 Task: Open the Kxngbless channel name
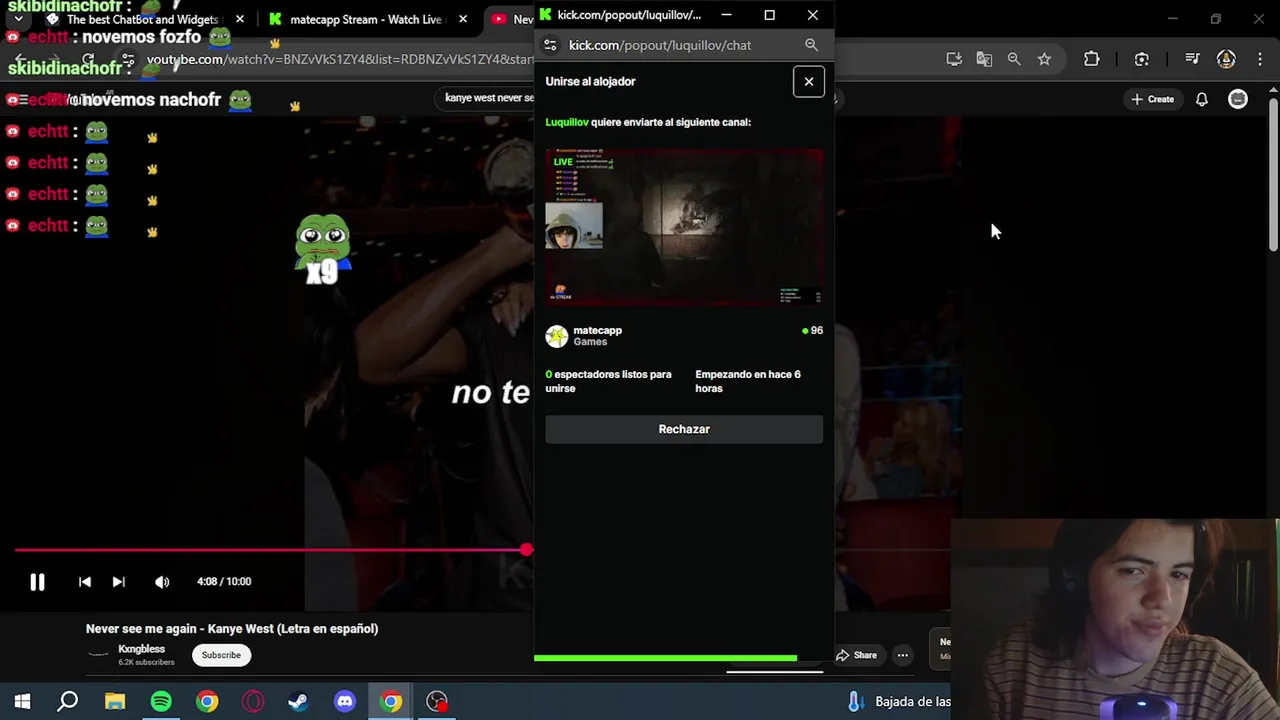coord(141,649)
